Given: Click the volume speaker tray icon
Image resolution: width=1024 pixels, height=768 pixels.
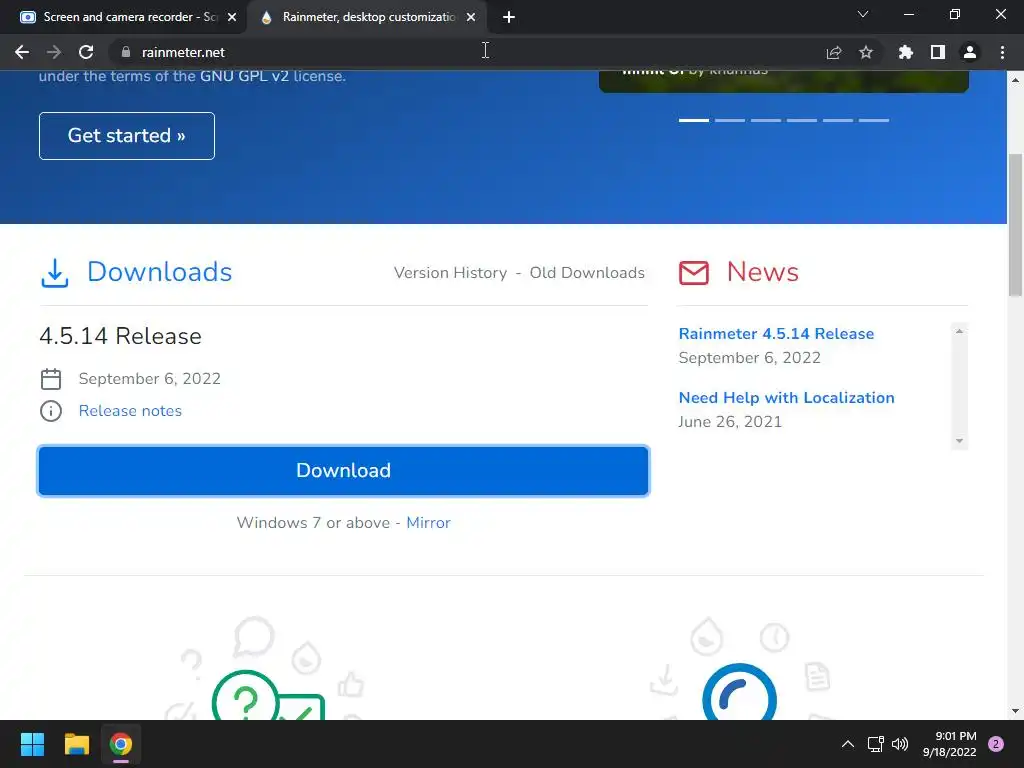Looking at the screenshot, I should coord(900,744).
